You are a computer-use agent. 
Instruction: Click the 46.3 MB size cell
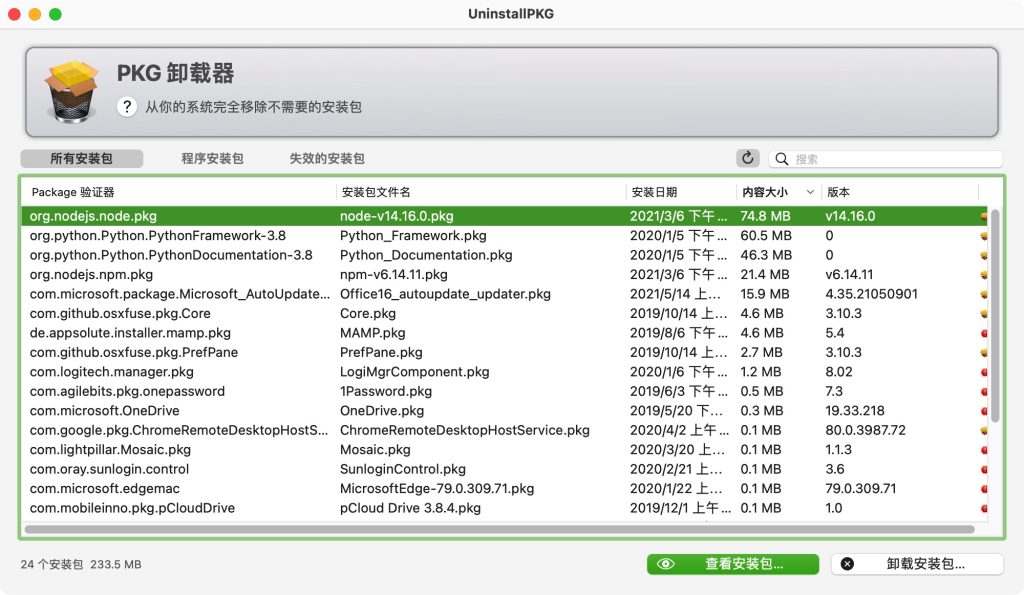766,255
